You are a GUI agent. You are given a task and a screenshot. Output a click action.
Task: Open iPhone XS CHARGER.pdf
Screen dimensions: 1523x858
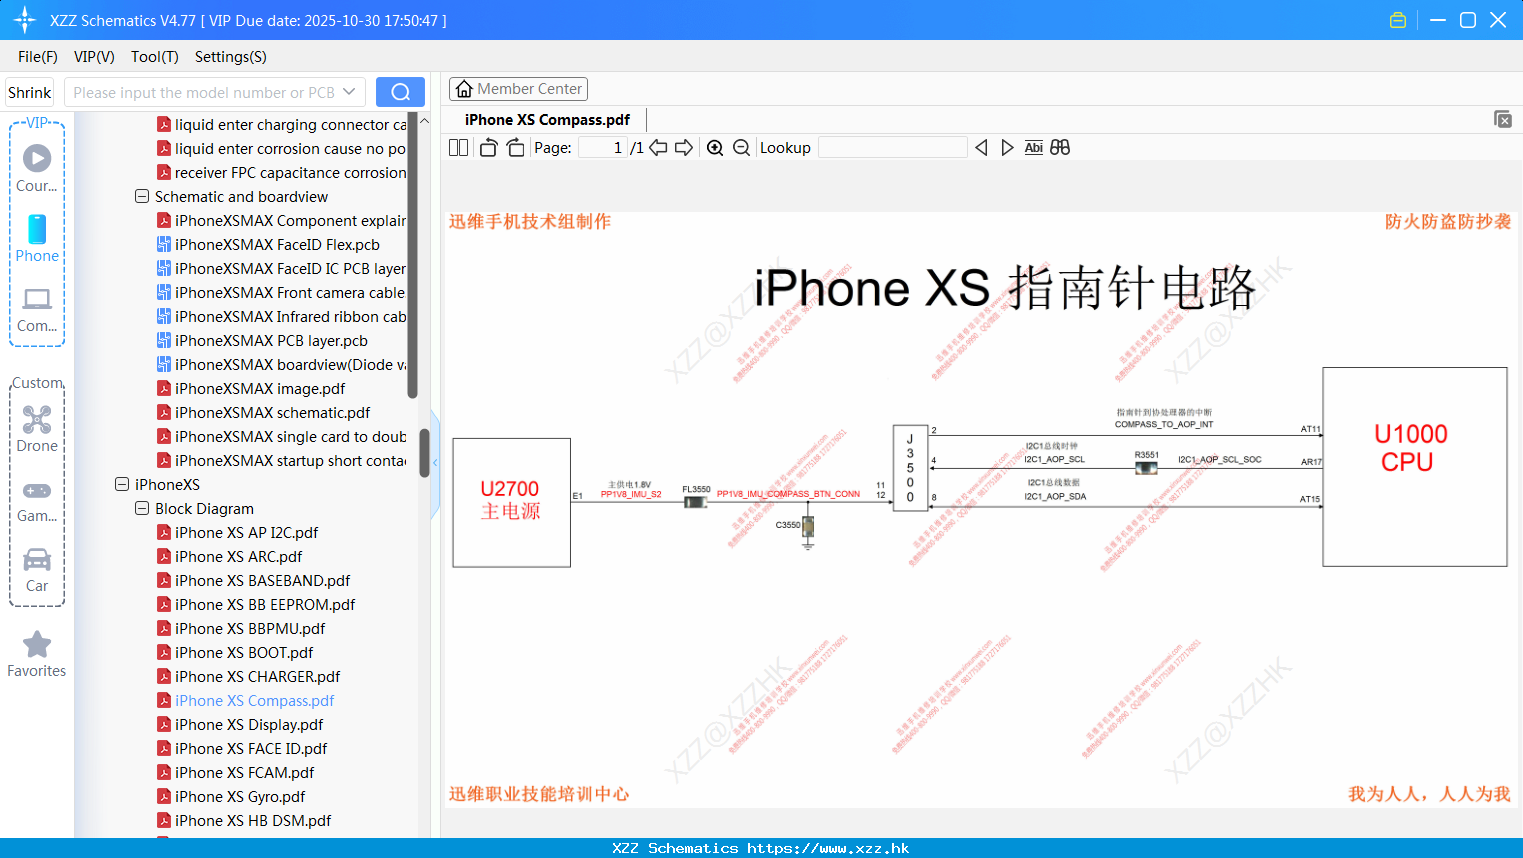(x=257, y=677)
